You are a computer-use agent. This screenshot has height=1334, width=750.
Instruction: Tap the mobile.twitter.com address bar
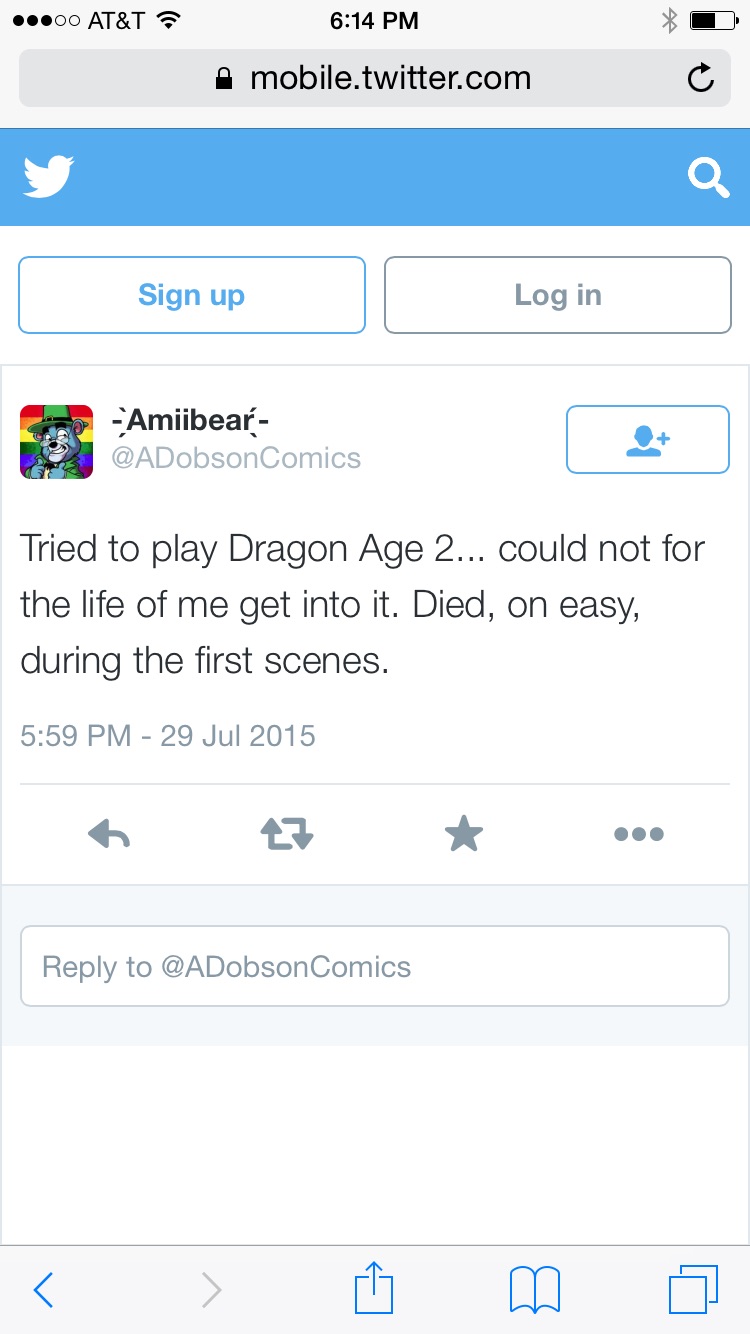coord(375,78)
